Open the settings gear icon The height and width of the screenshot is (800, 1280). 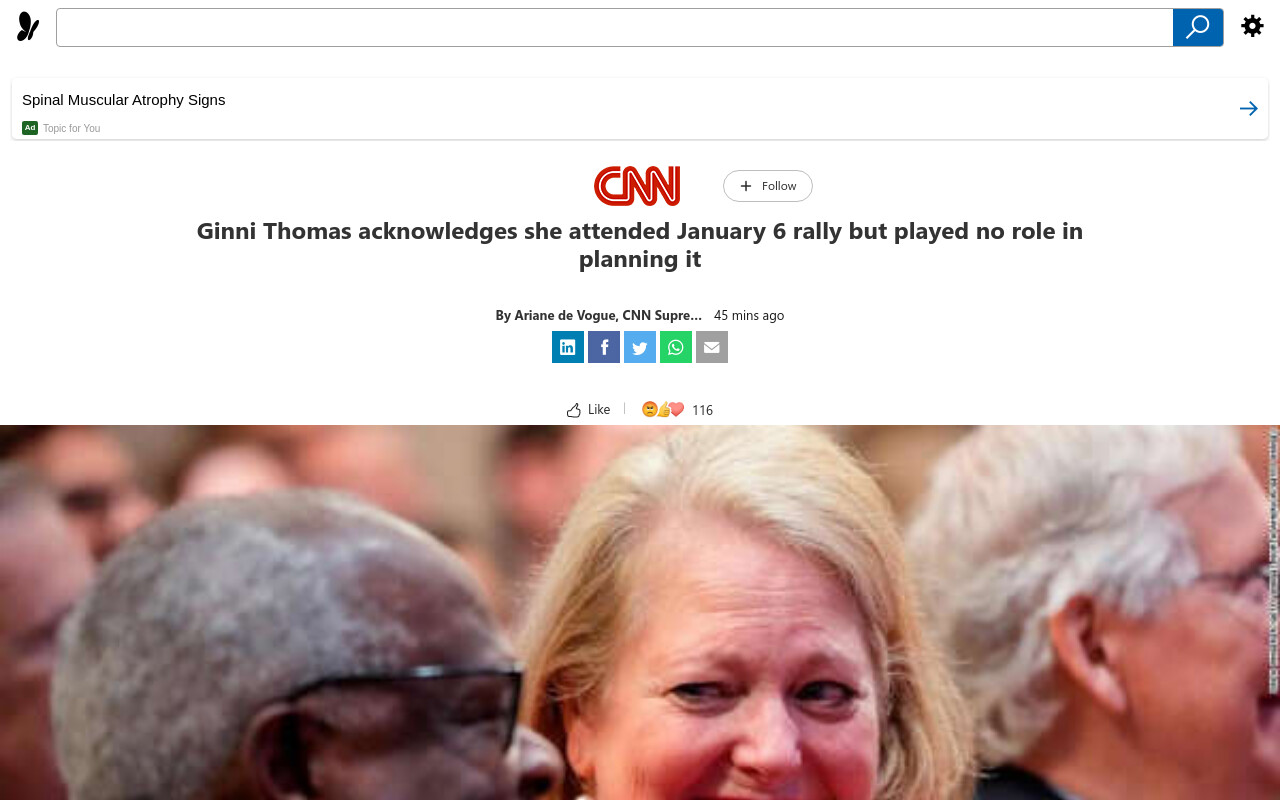click(1252, 26)
